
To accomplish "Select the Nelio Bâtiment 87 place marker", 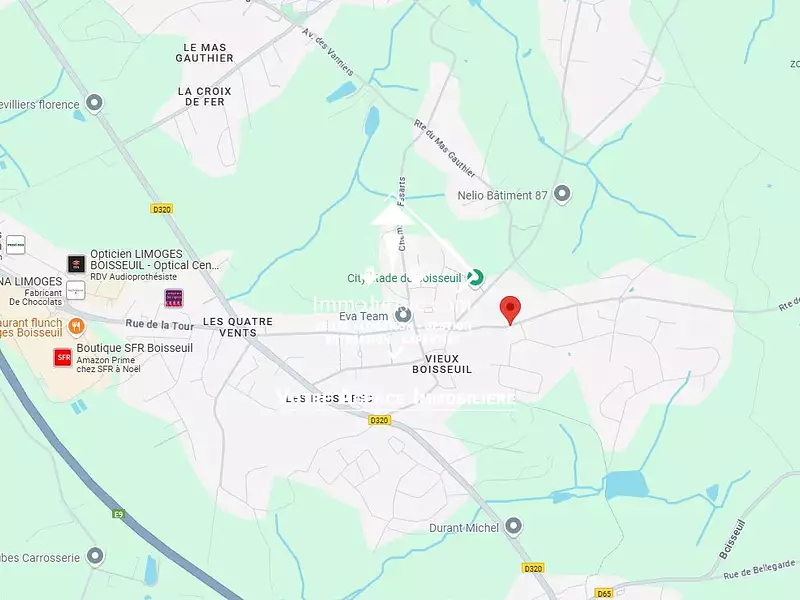I will click(x=562, y=195).
